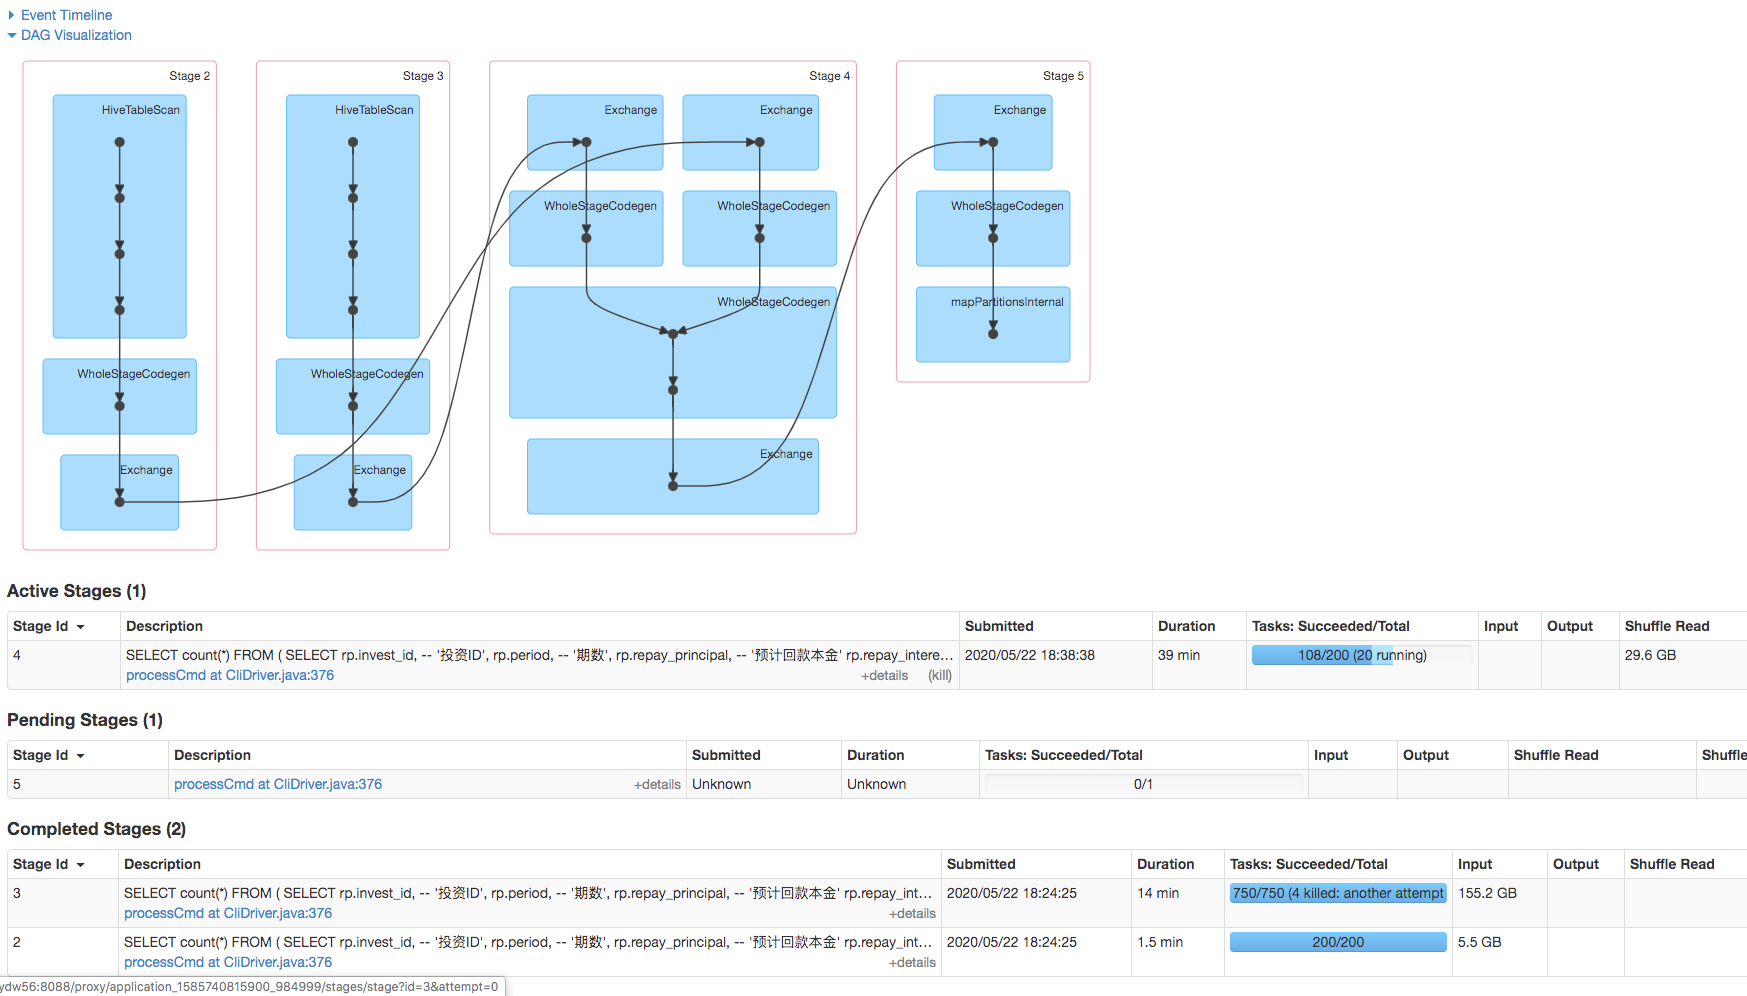Image resolution: width=1747 pixels, height=996 pixels.
Task: Click +details on completed stage 3 row
Action: coord(912,913)
